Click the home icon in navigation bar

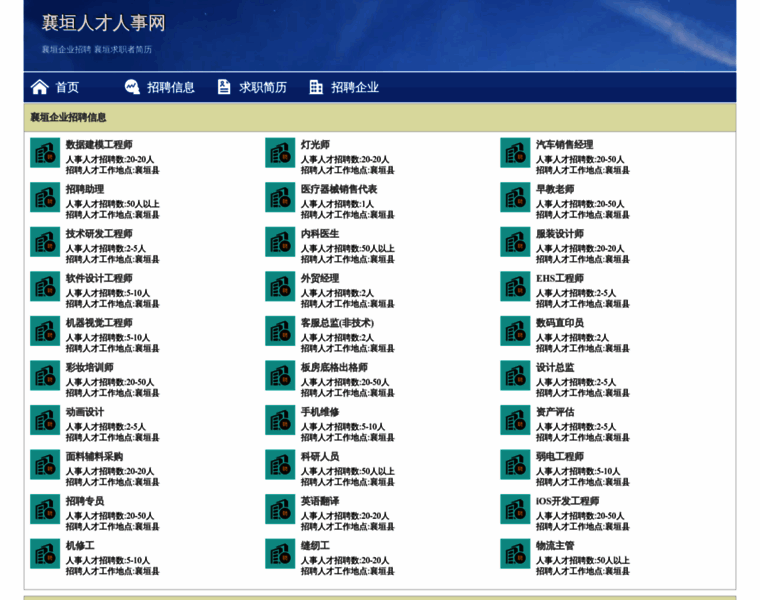(40, 87)
